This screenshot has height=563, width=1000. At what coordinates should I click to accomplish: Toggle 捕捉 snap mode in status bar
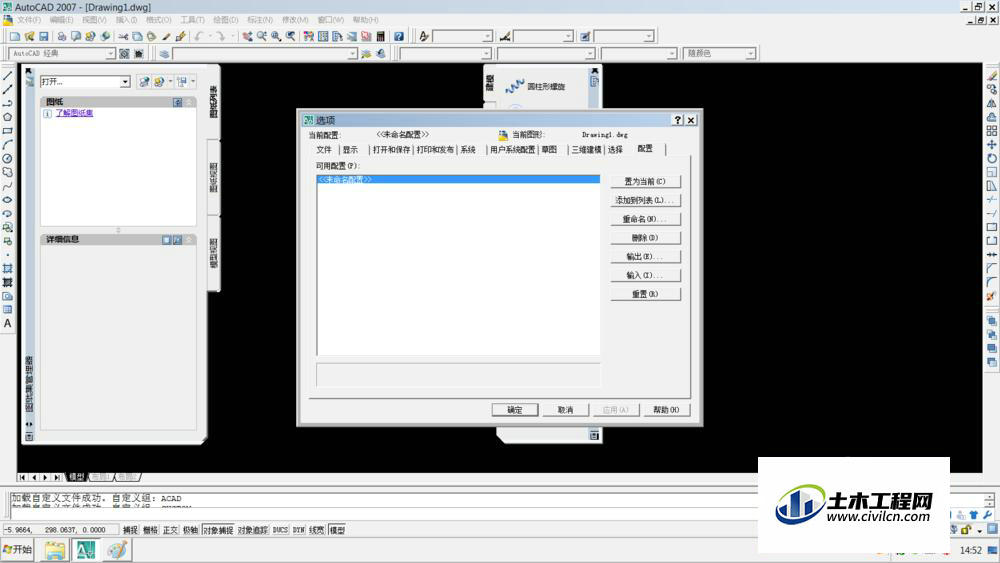130,530
